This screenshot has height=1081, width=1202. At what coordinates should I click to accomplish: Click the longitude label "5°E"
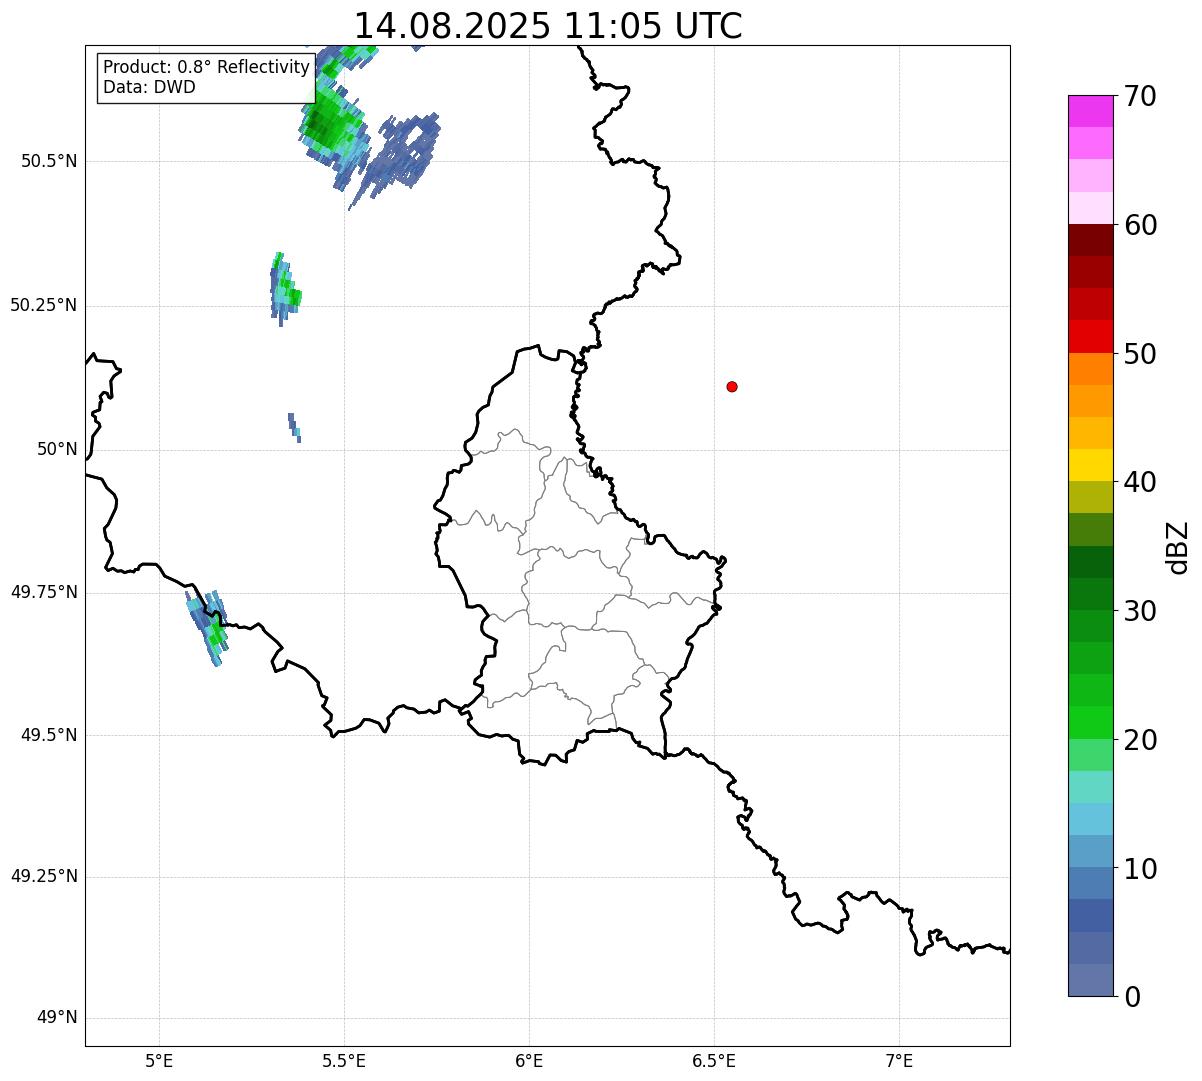pos(159,1060)
